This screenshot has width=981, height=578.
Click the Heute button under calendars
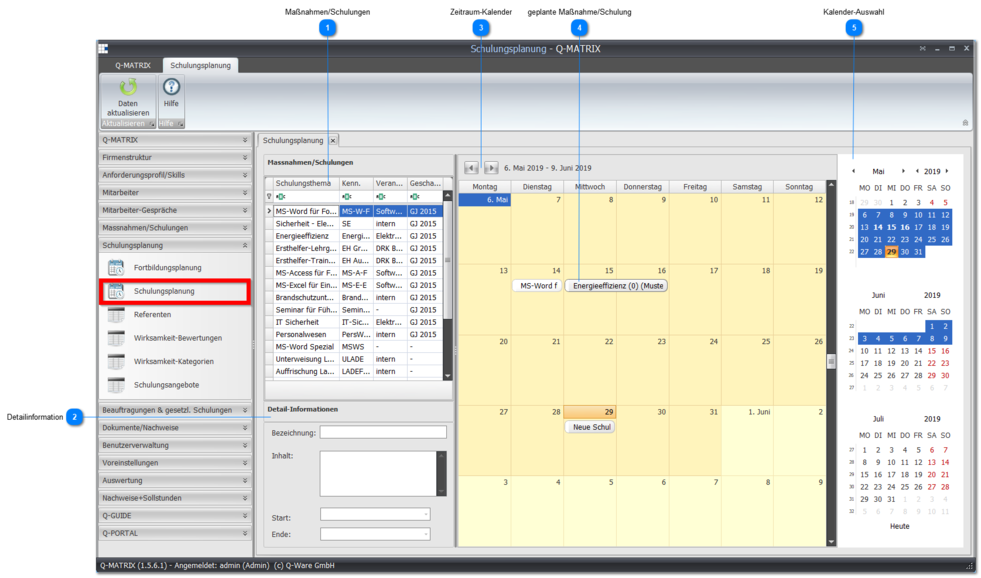[x=900, y=527]
